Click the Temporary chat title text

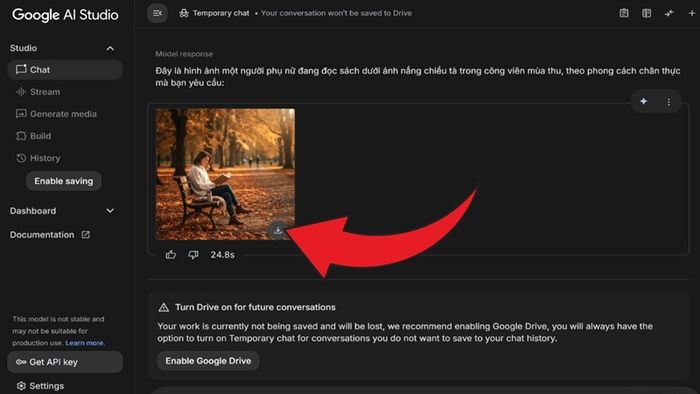(x=221, y=13)
